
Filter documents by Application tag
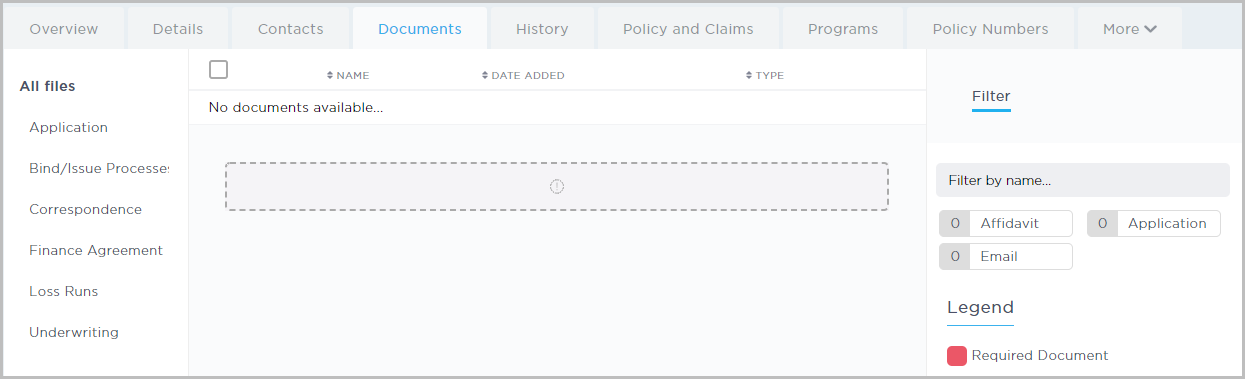click(1154, 223)
